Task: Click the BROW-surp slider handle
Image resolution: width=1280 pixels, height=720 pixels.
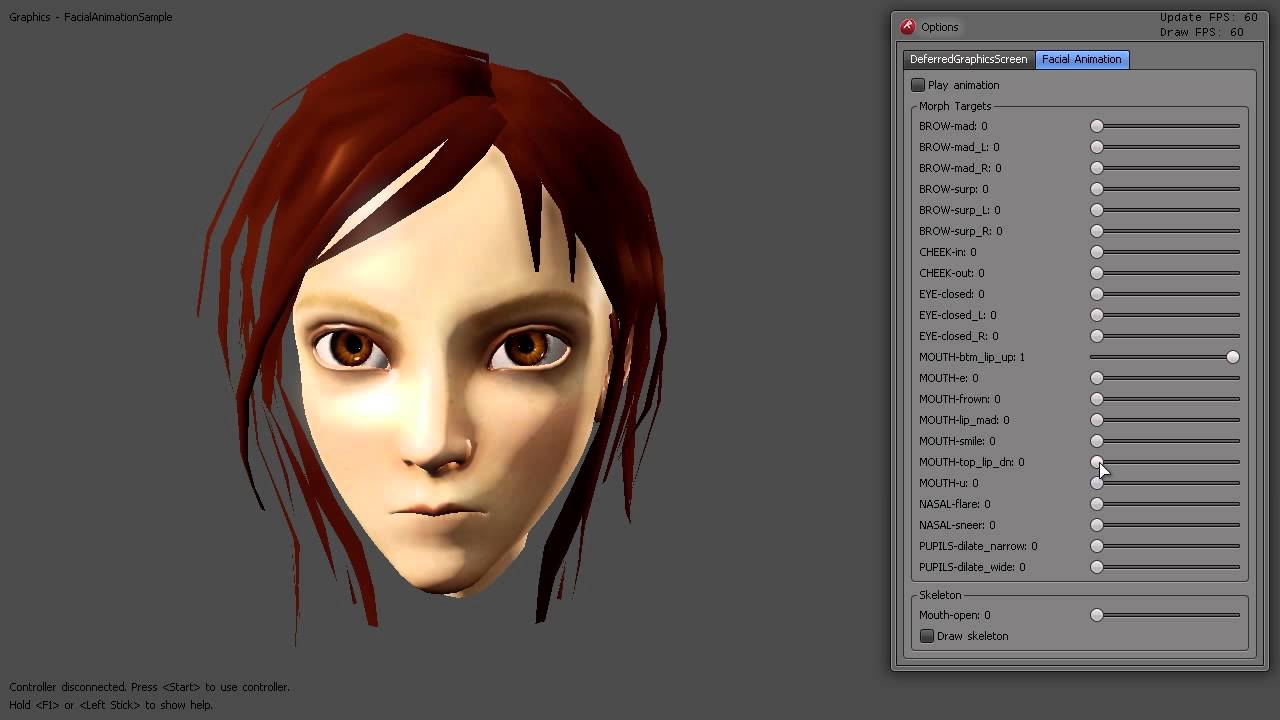Action: point(1097,189)
